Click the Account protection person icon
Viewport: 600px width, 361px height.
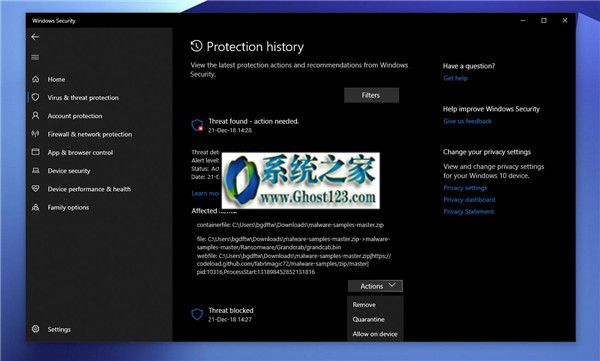pyautogui.click(x=36, y=116)
